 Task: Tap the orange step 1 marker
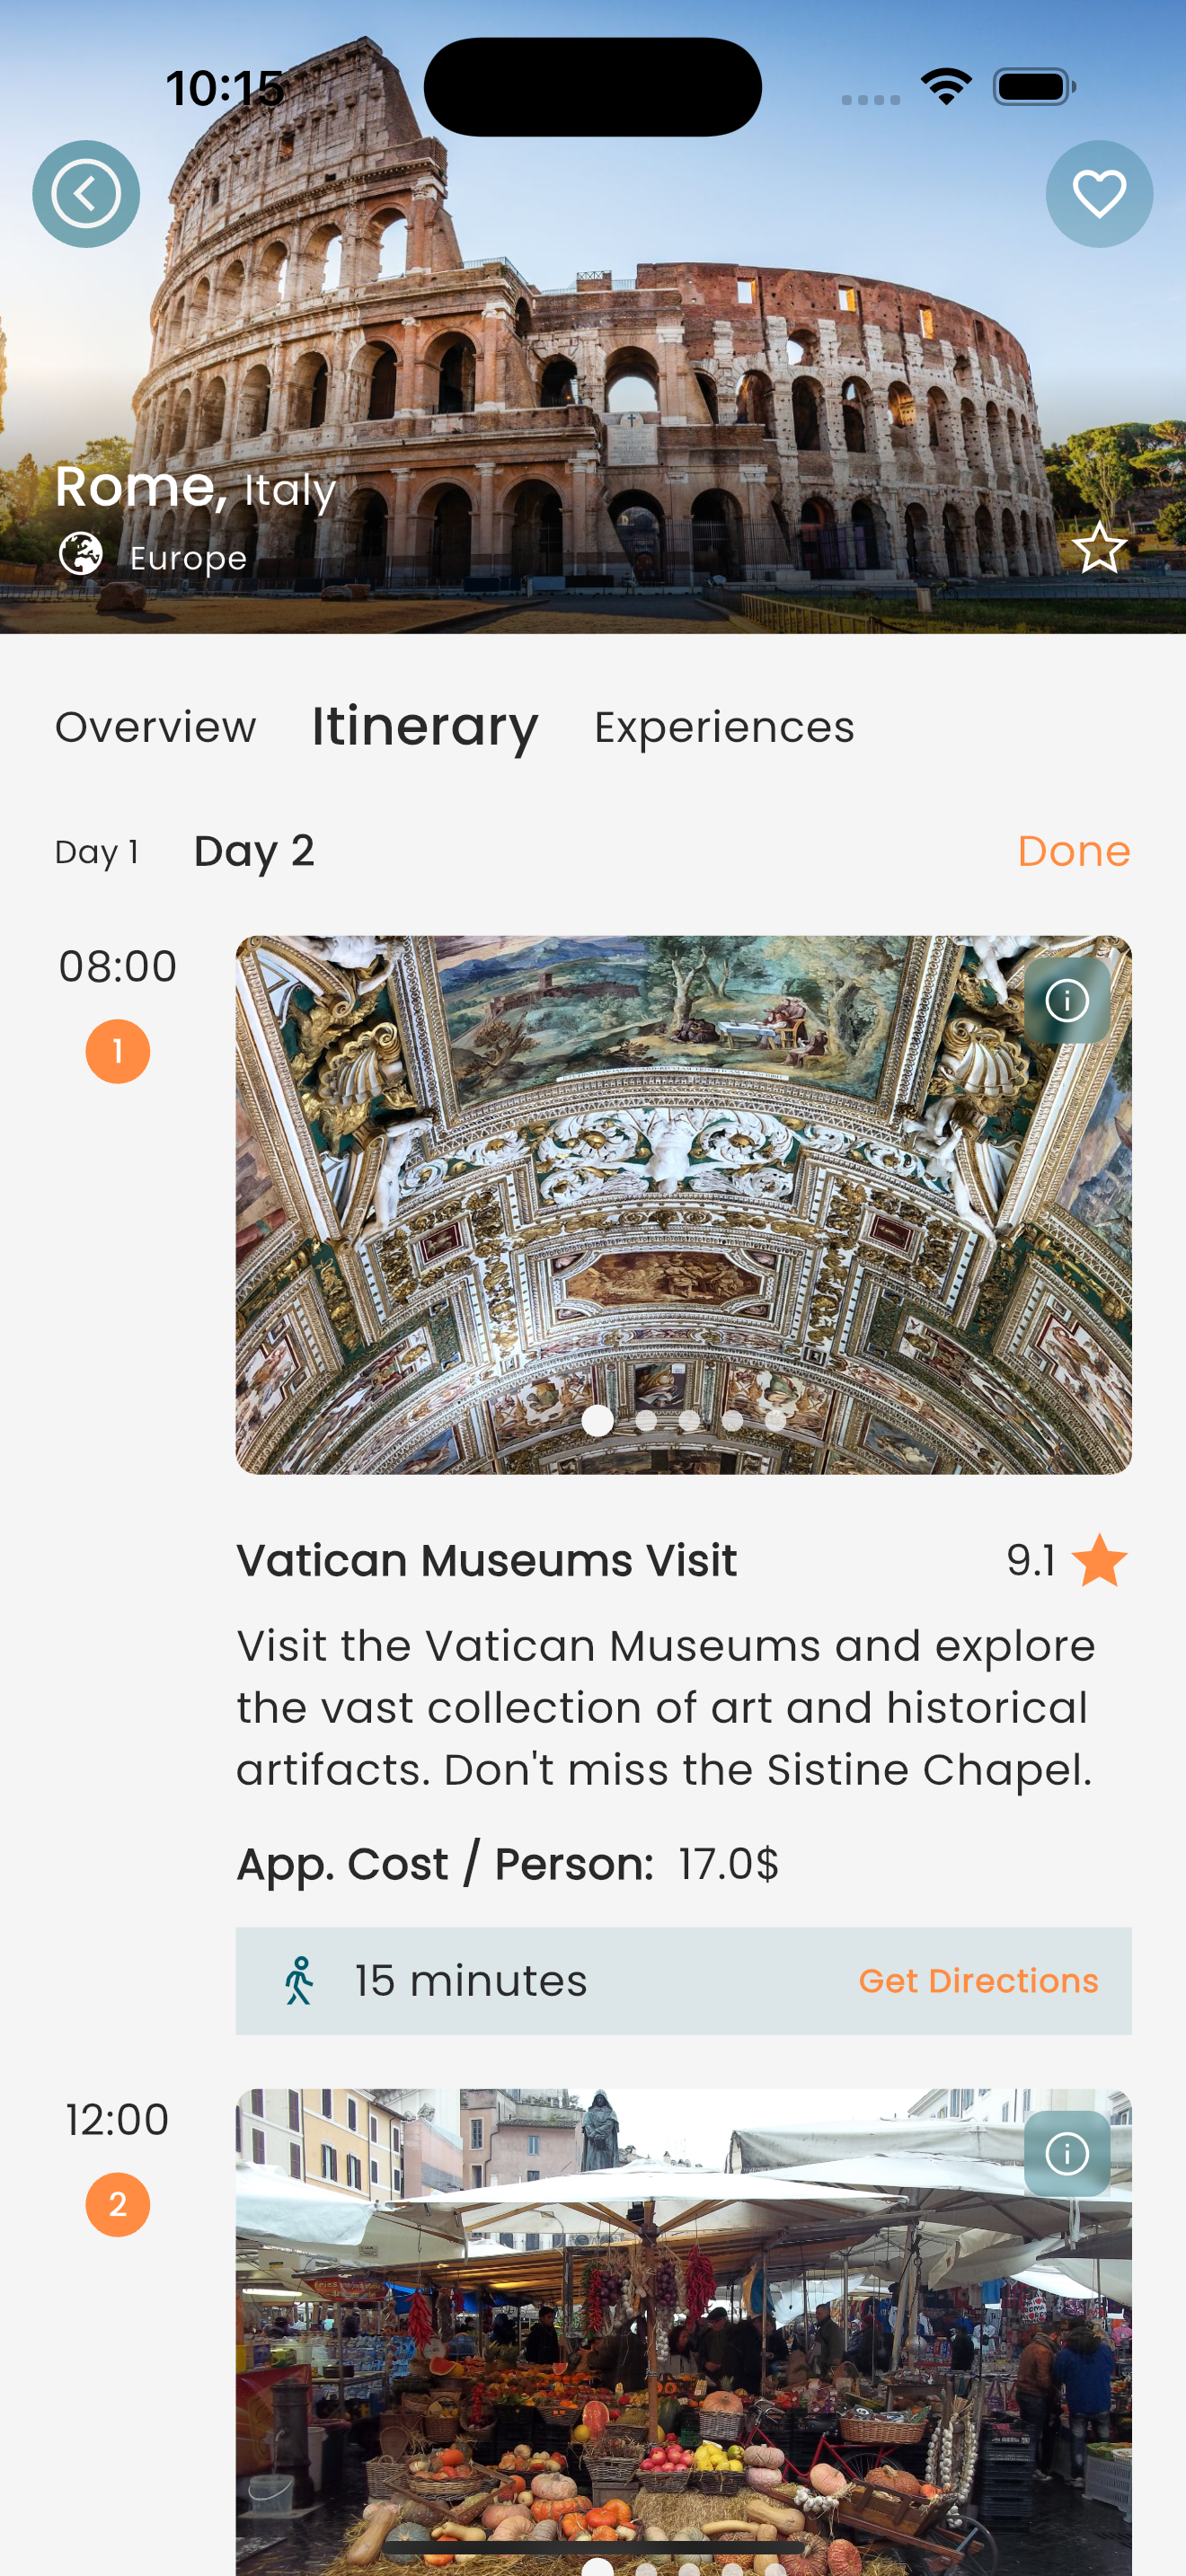118,1052
